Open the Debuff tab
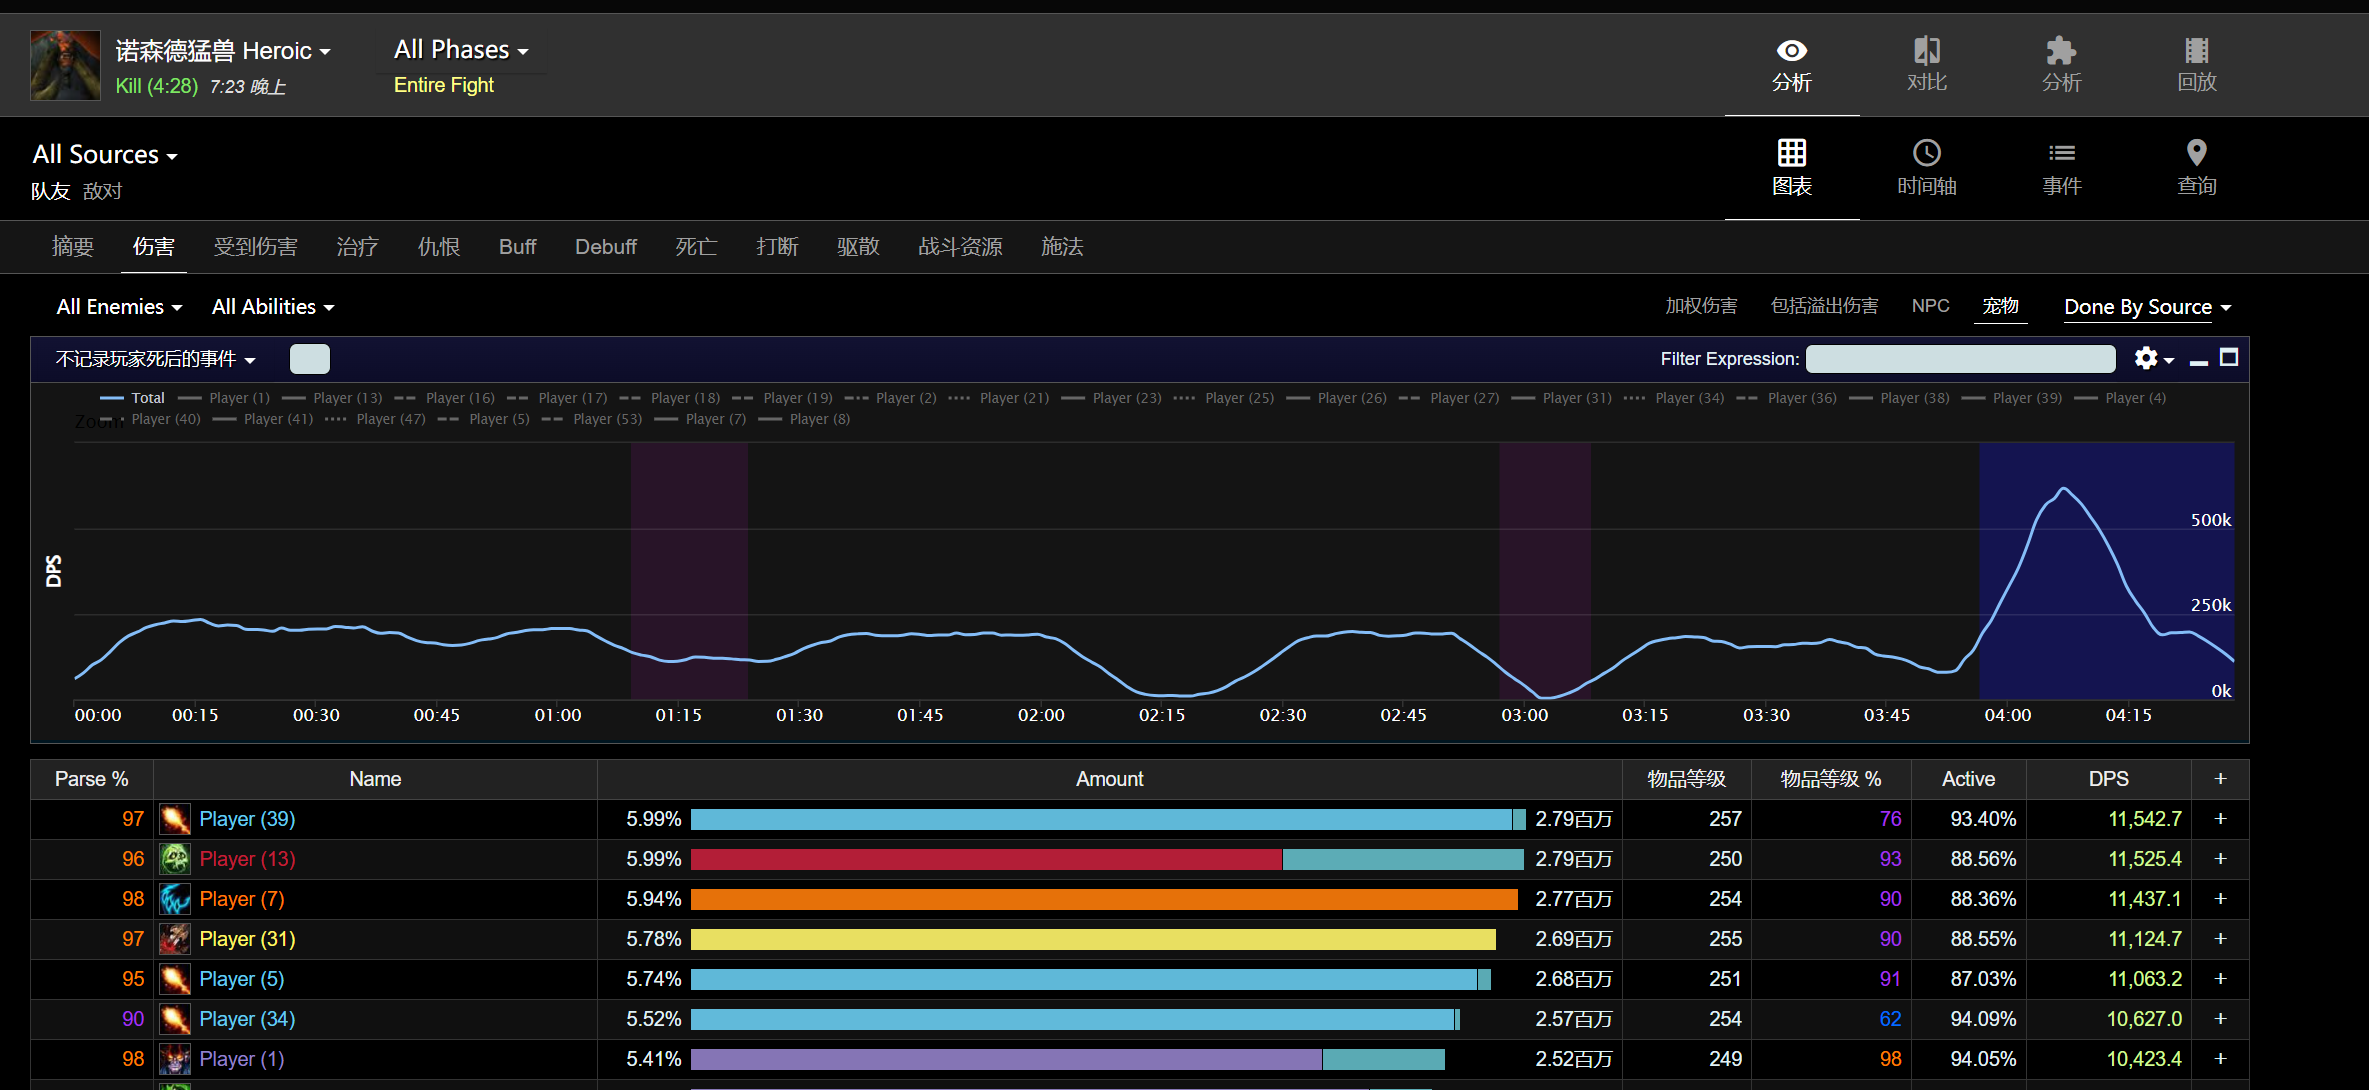This screenshot has height=1090, width=2369. click(605, 247)
